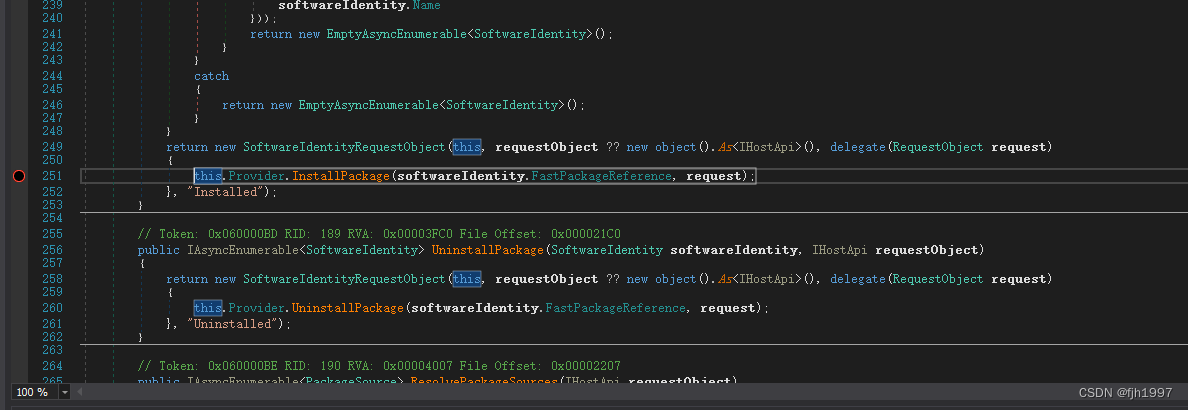Click 'request' parameter on line 249
This screenshot has width=1188, height=410.
1018,147
